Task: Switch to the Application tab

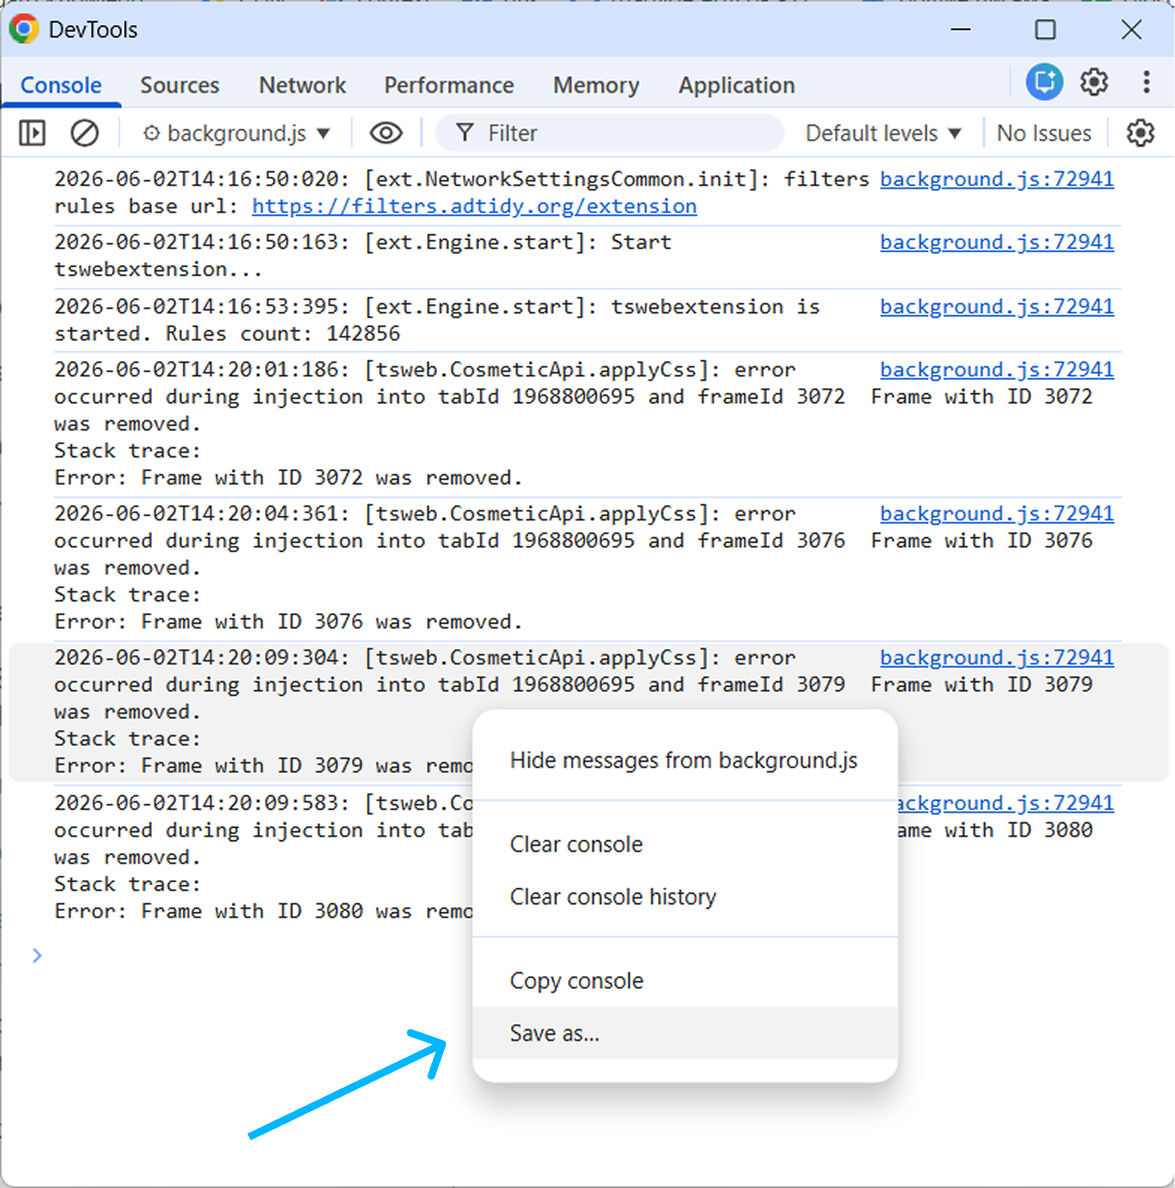Action: [x=736, y=85]
